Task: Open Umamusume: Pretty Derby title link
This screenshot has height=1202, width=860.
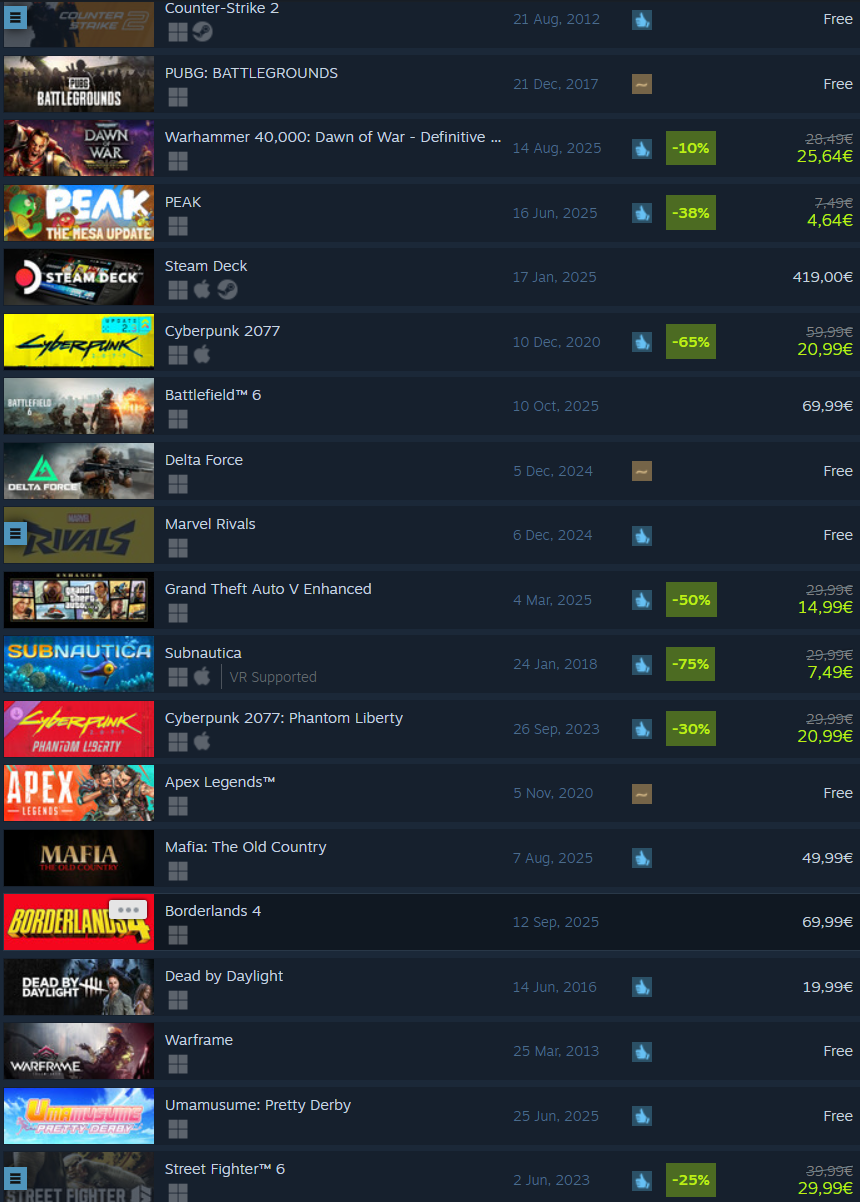Action: pos(258,1105)
